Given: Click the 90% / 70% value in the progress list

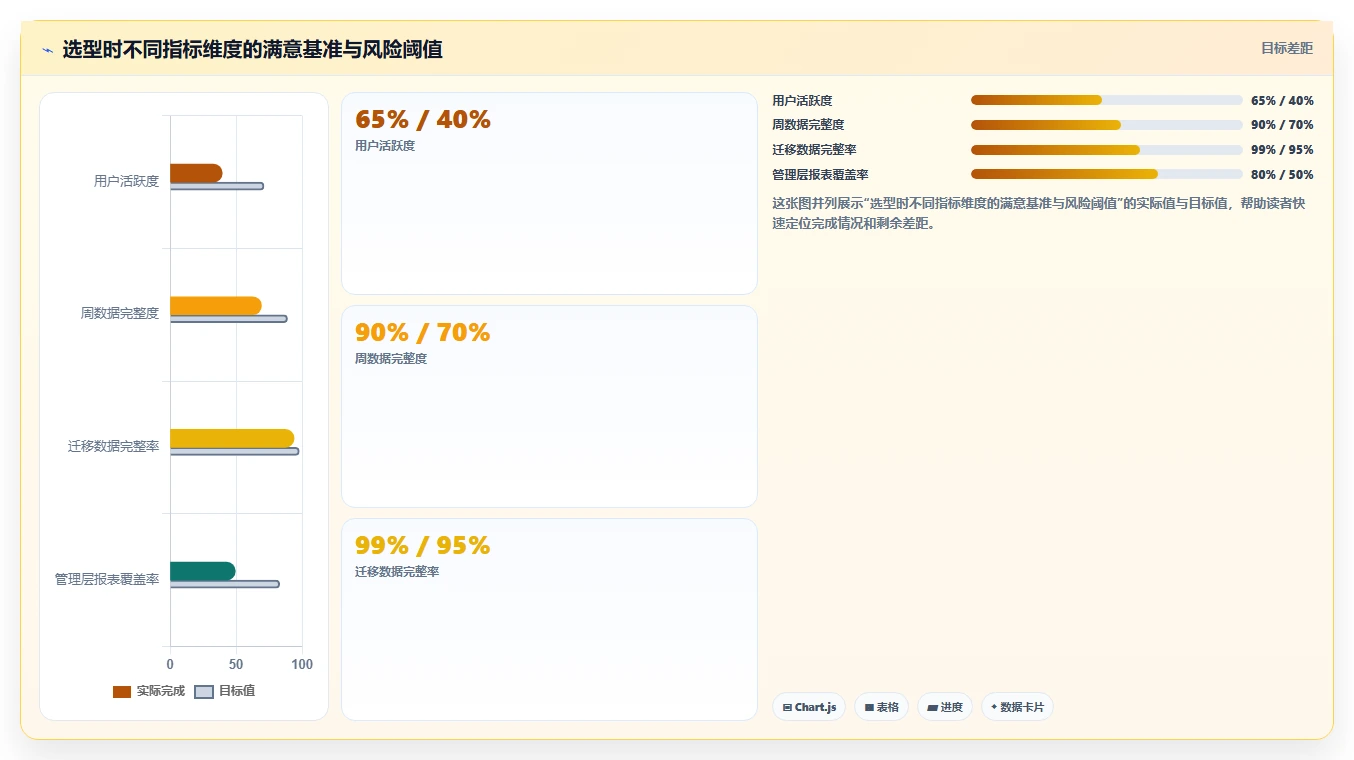Looking at the screenshot, I should click(1282, 125).
